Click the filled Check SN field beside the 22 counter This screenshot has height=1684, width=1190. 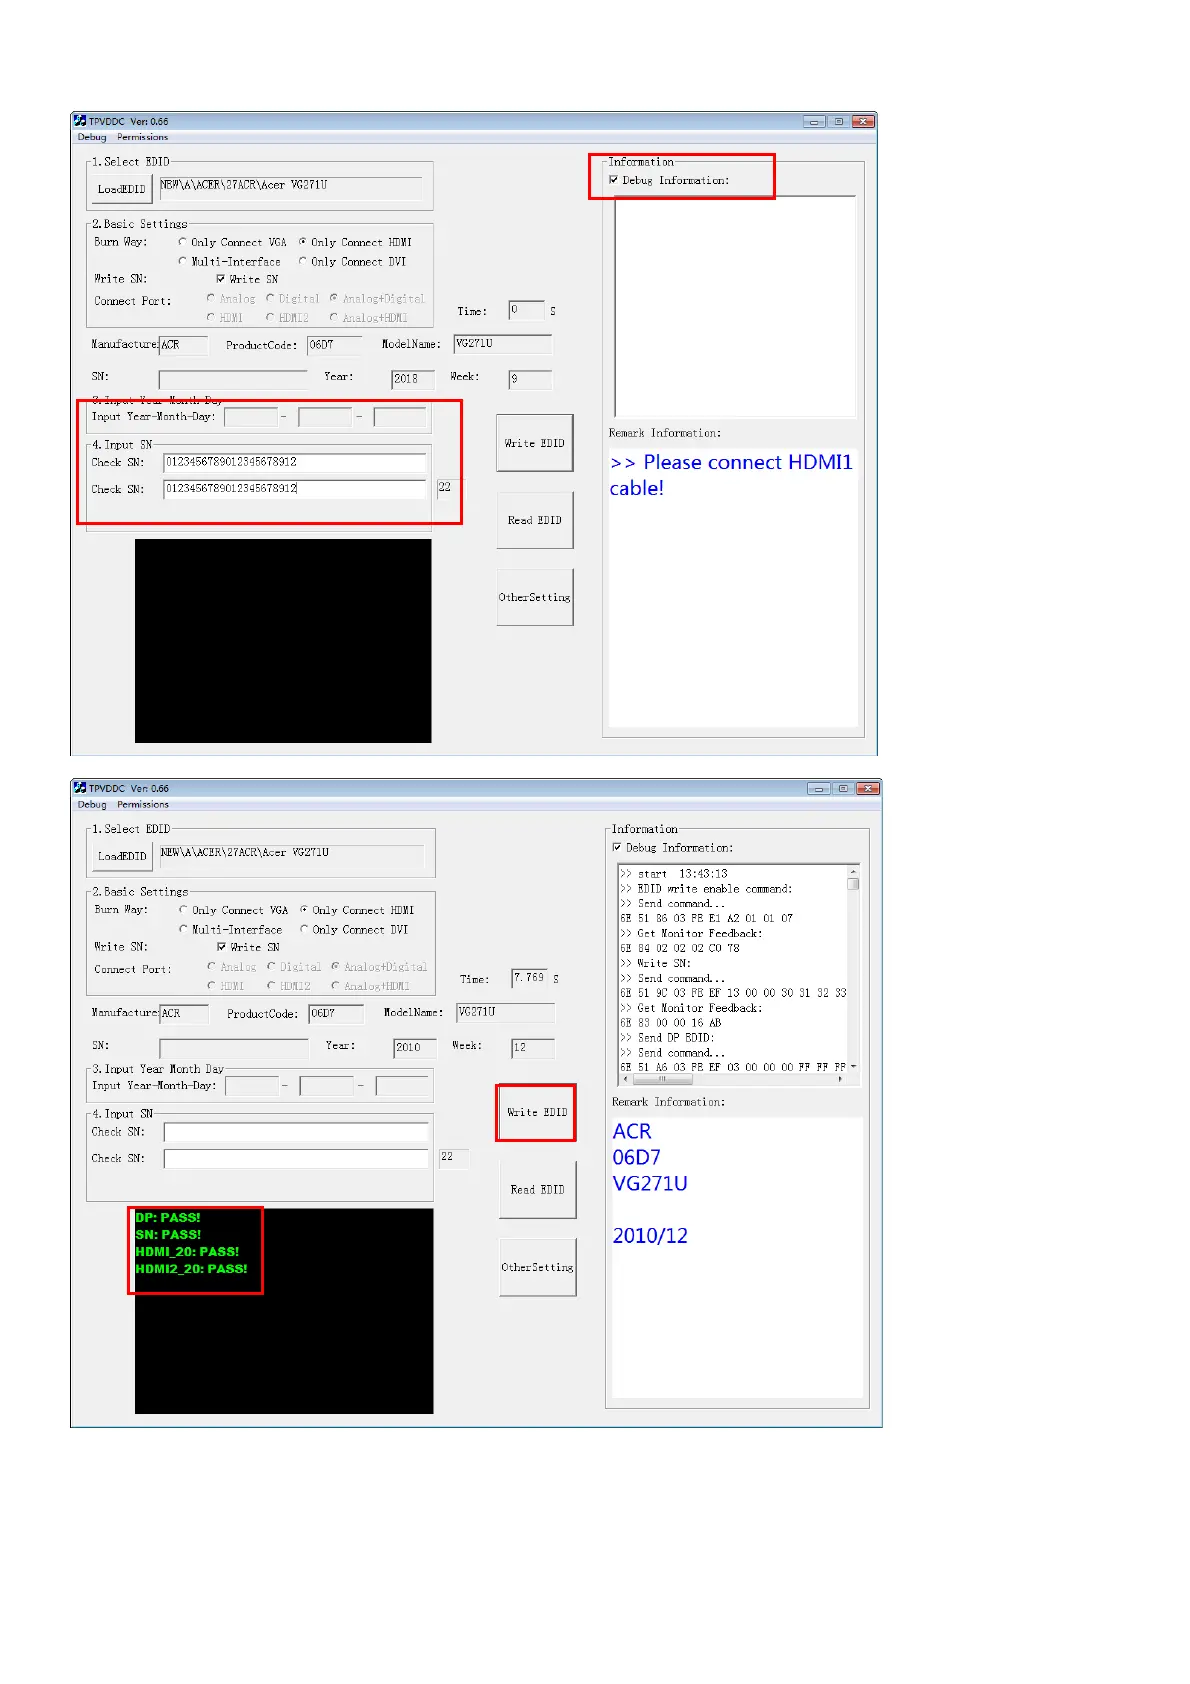tap(295, 489)
